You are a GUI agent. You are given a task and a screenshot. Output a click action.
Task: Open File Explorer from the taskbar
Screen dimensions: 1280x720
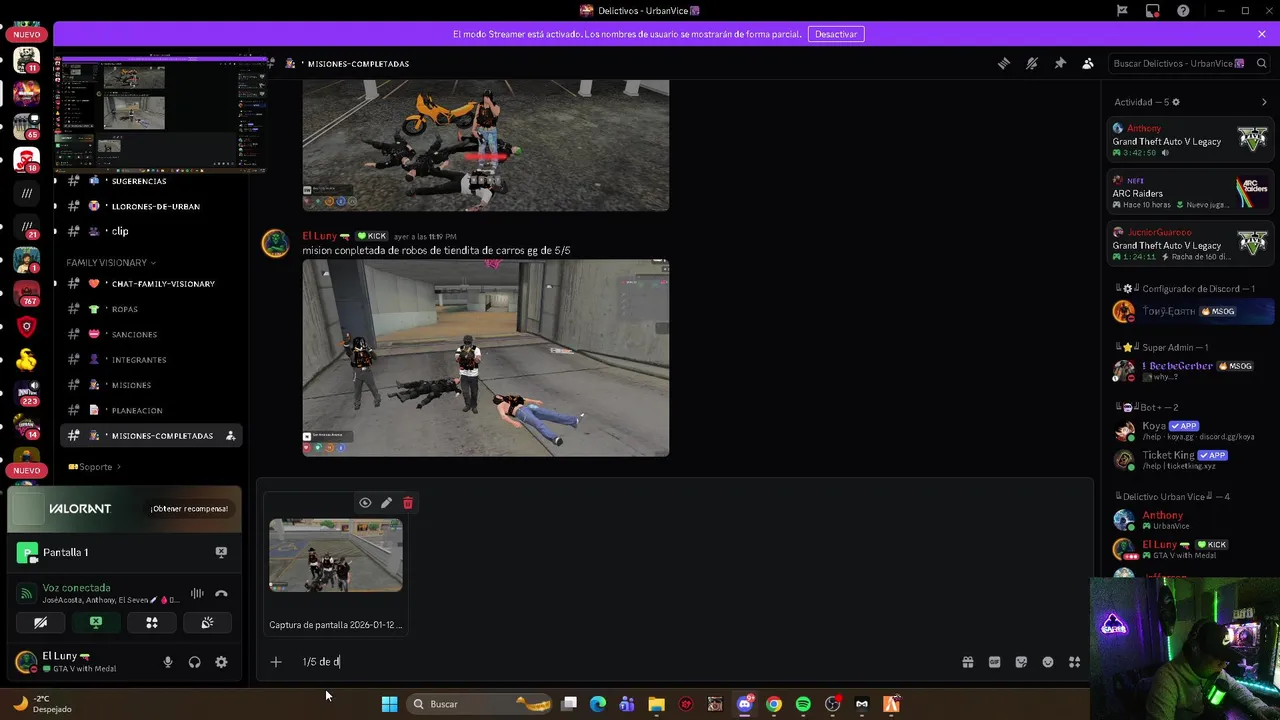click(656, 704)
